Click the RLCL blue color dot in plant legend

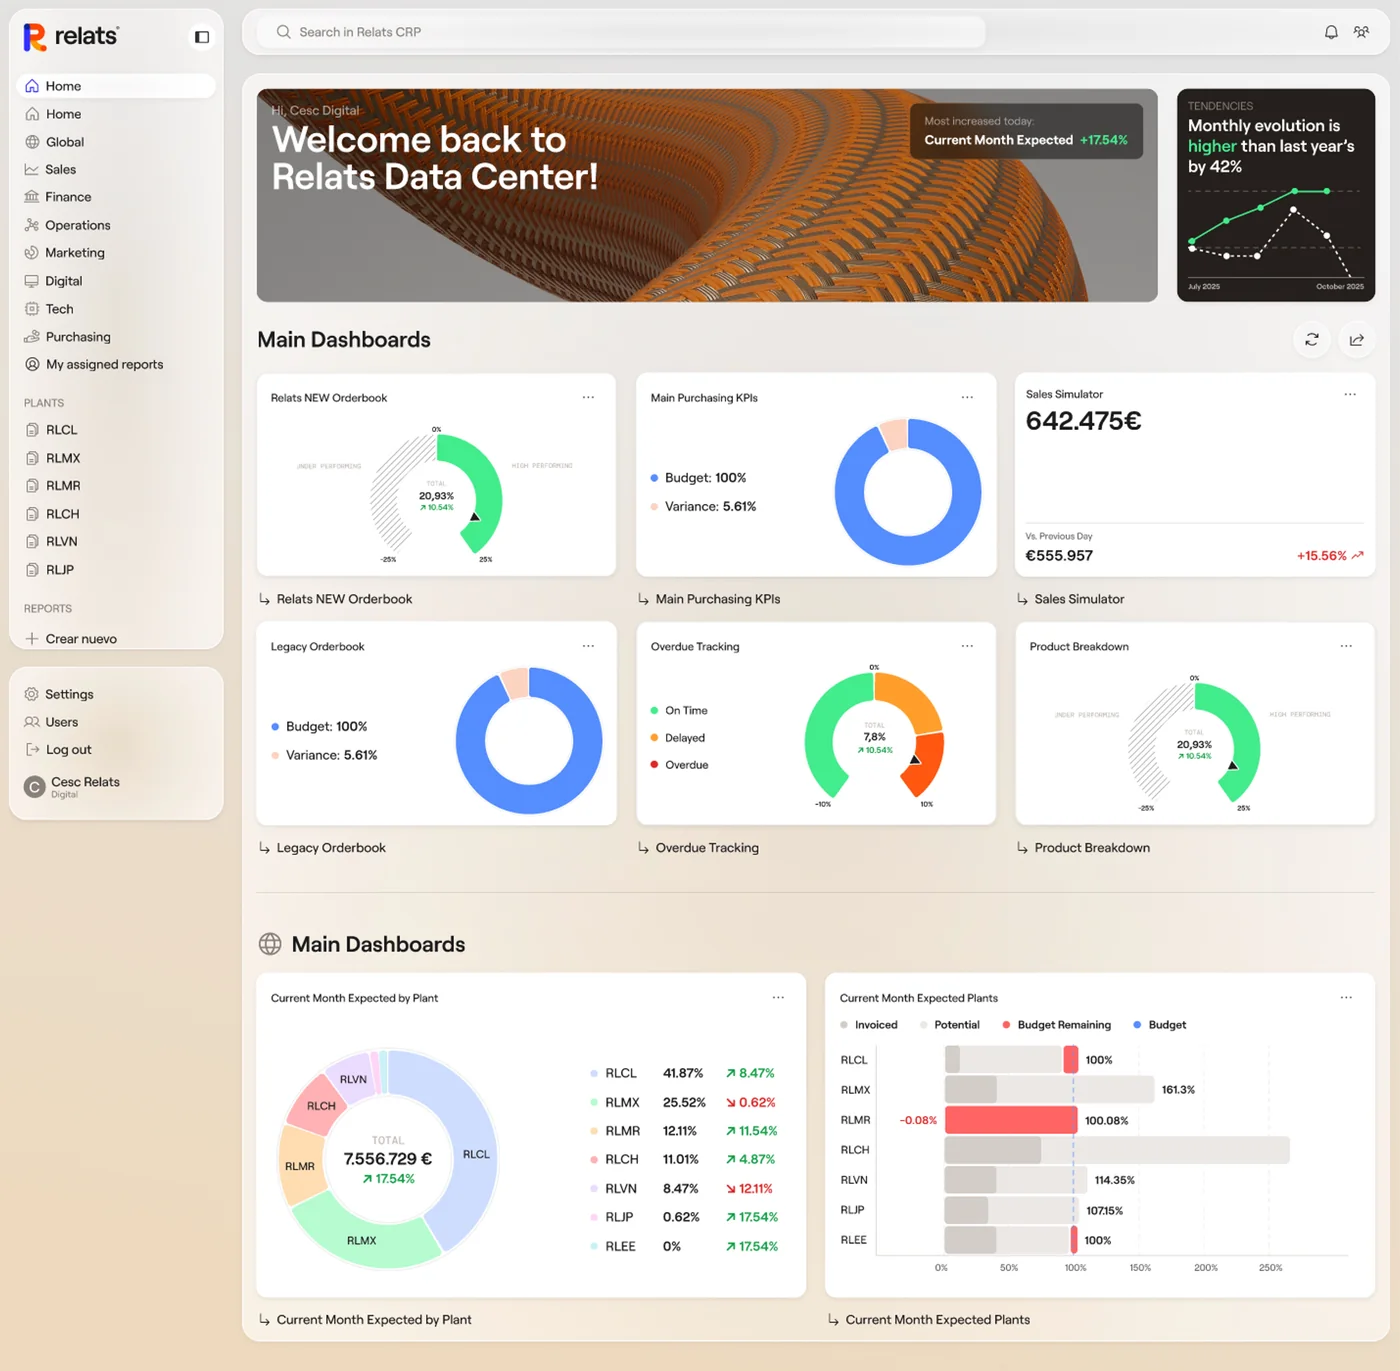pyautogui.click(x=594, y=1074)
